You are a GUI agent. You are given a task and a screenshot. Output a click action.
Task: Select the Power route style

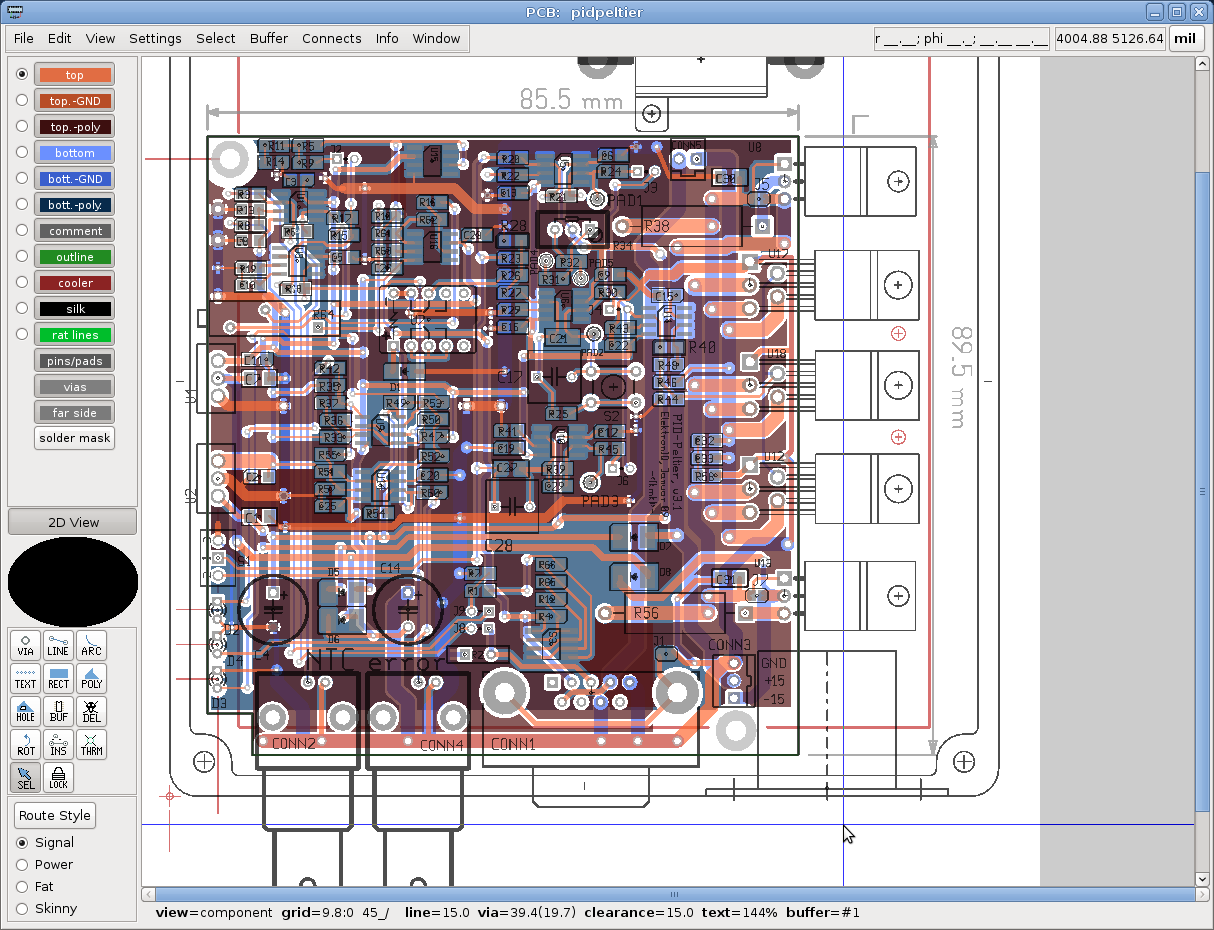click(x=22, y=865)
